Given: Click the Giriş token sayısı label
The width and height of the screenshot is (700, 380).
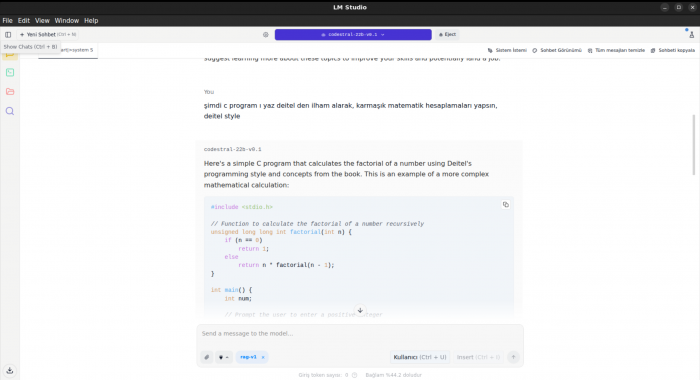Looking at the screenshot, I should tap(320, 375).
